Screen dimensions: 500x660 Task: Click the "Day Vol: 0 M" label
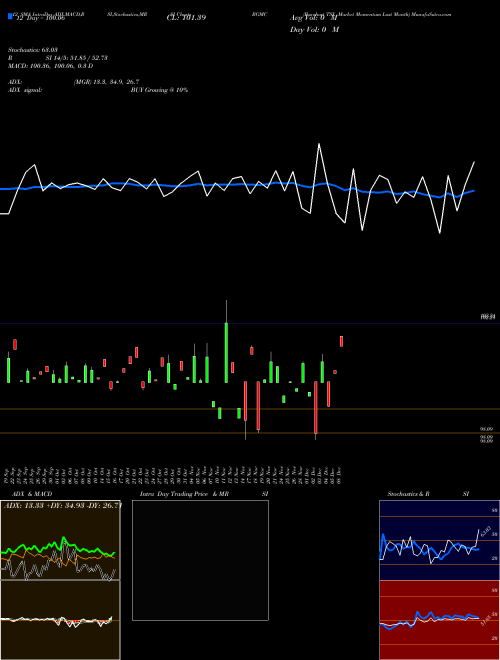point(314,29)
